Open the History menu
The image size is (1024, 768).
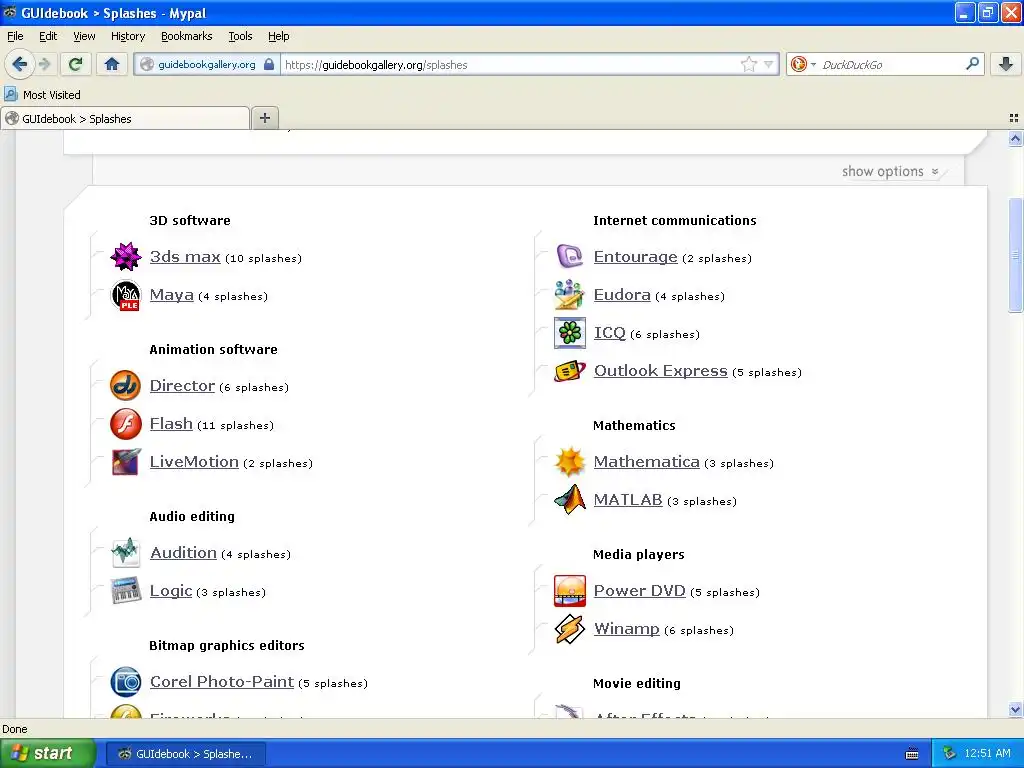[x=128, y=36]
